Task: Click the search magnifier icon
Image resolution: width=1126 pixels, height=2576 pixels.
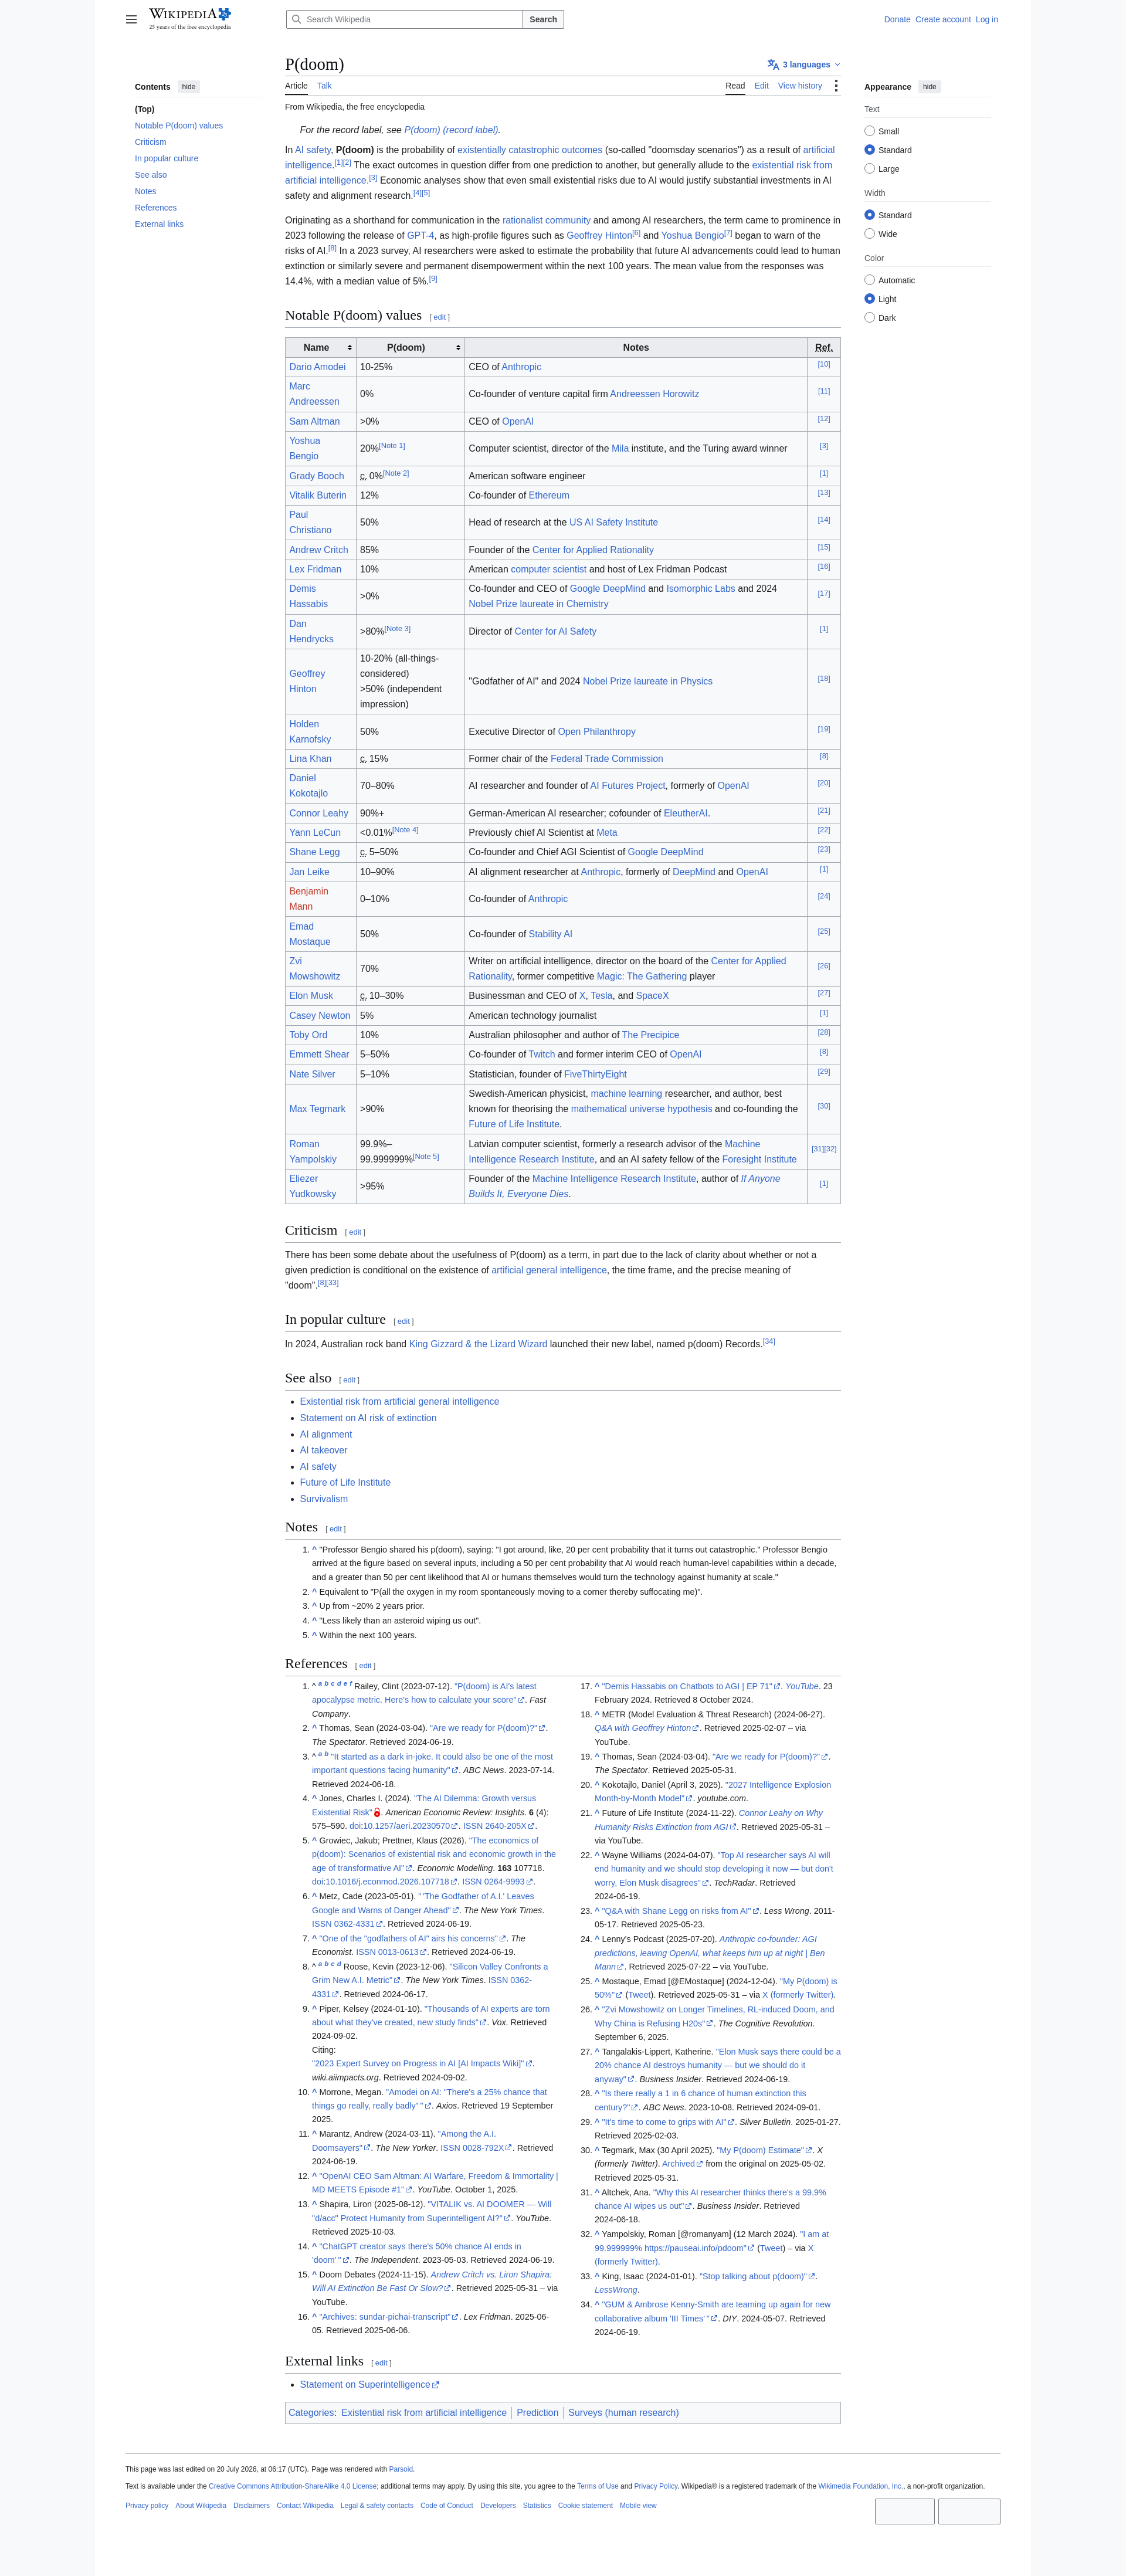Action: tap(296, 19)
